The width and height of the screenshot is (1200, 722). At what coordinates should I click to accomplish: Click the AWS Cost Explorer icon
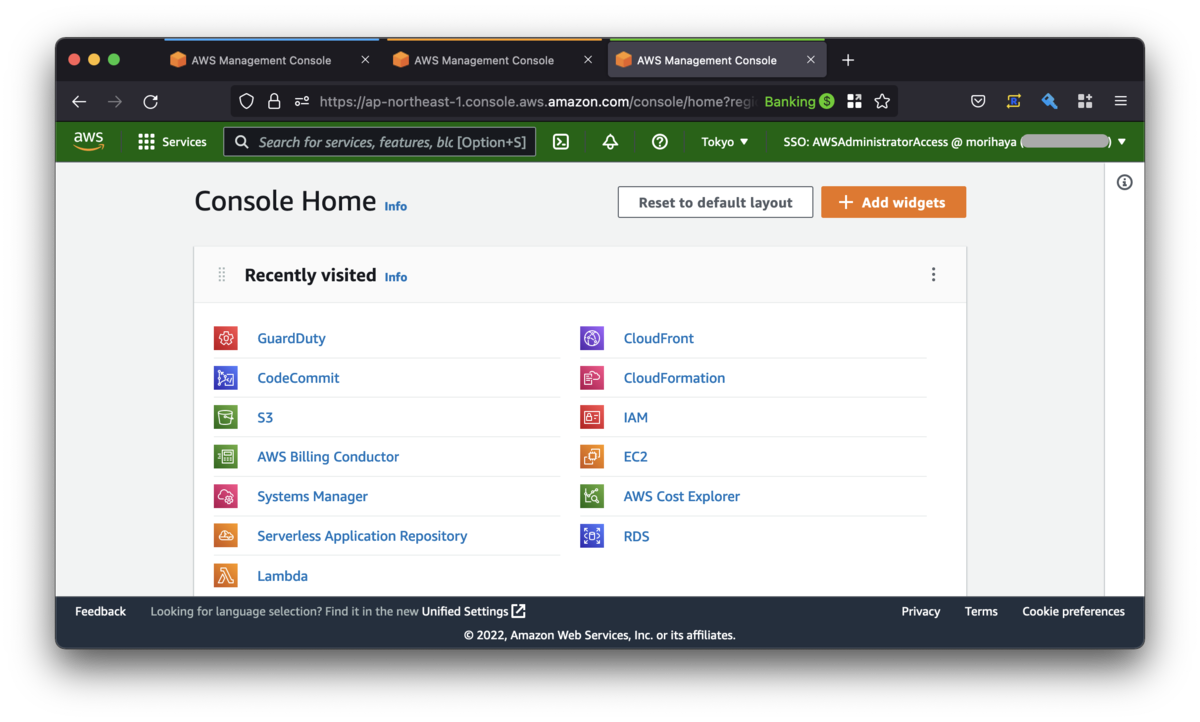pos(592,496)
